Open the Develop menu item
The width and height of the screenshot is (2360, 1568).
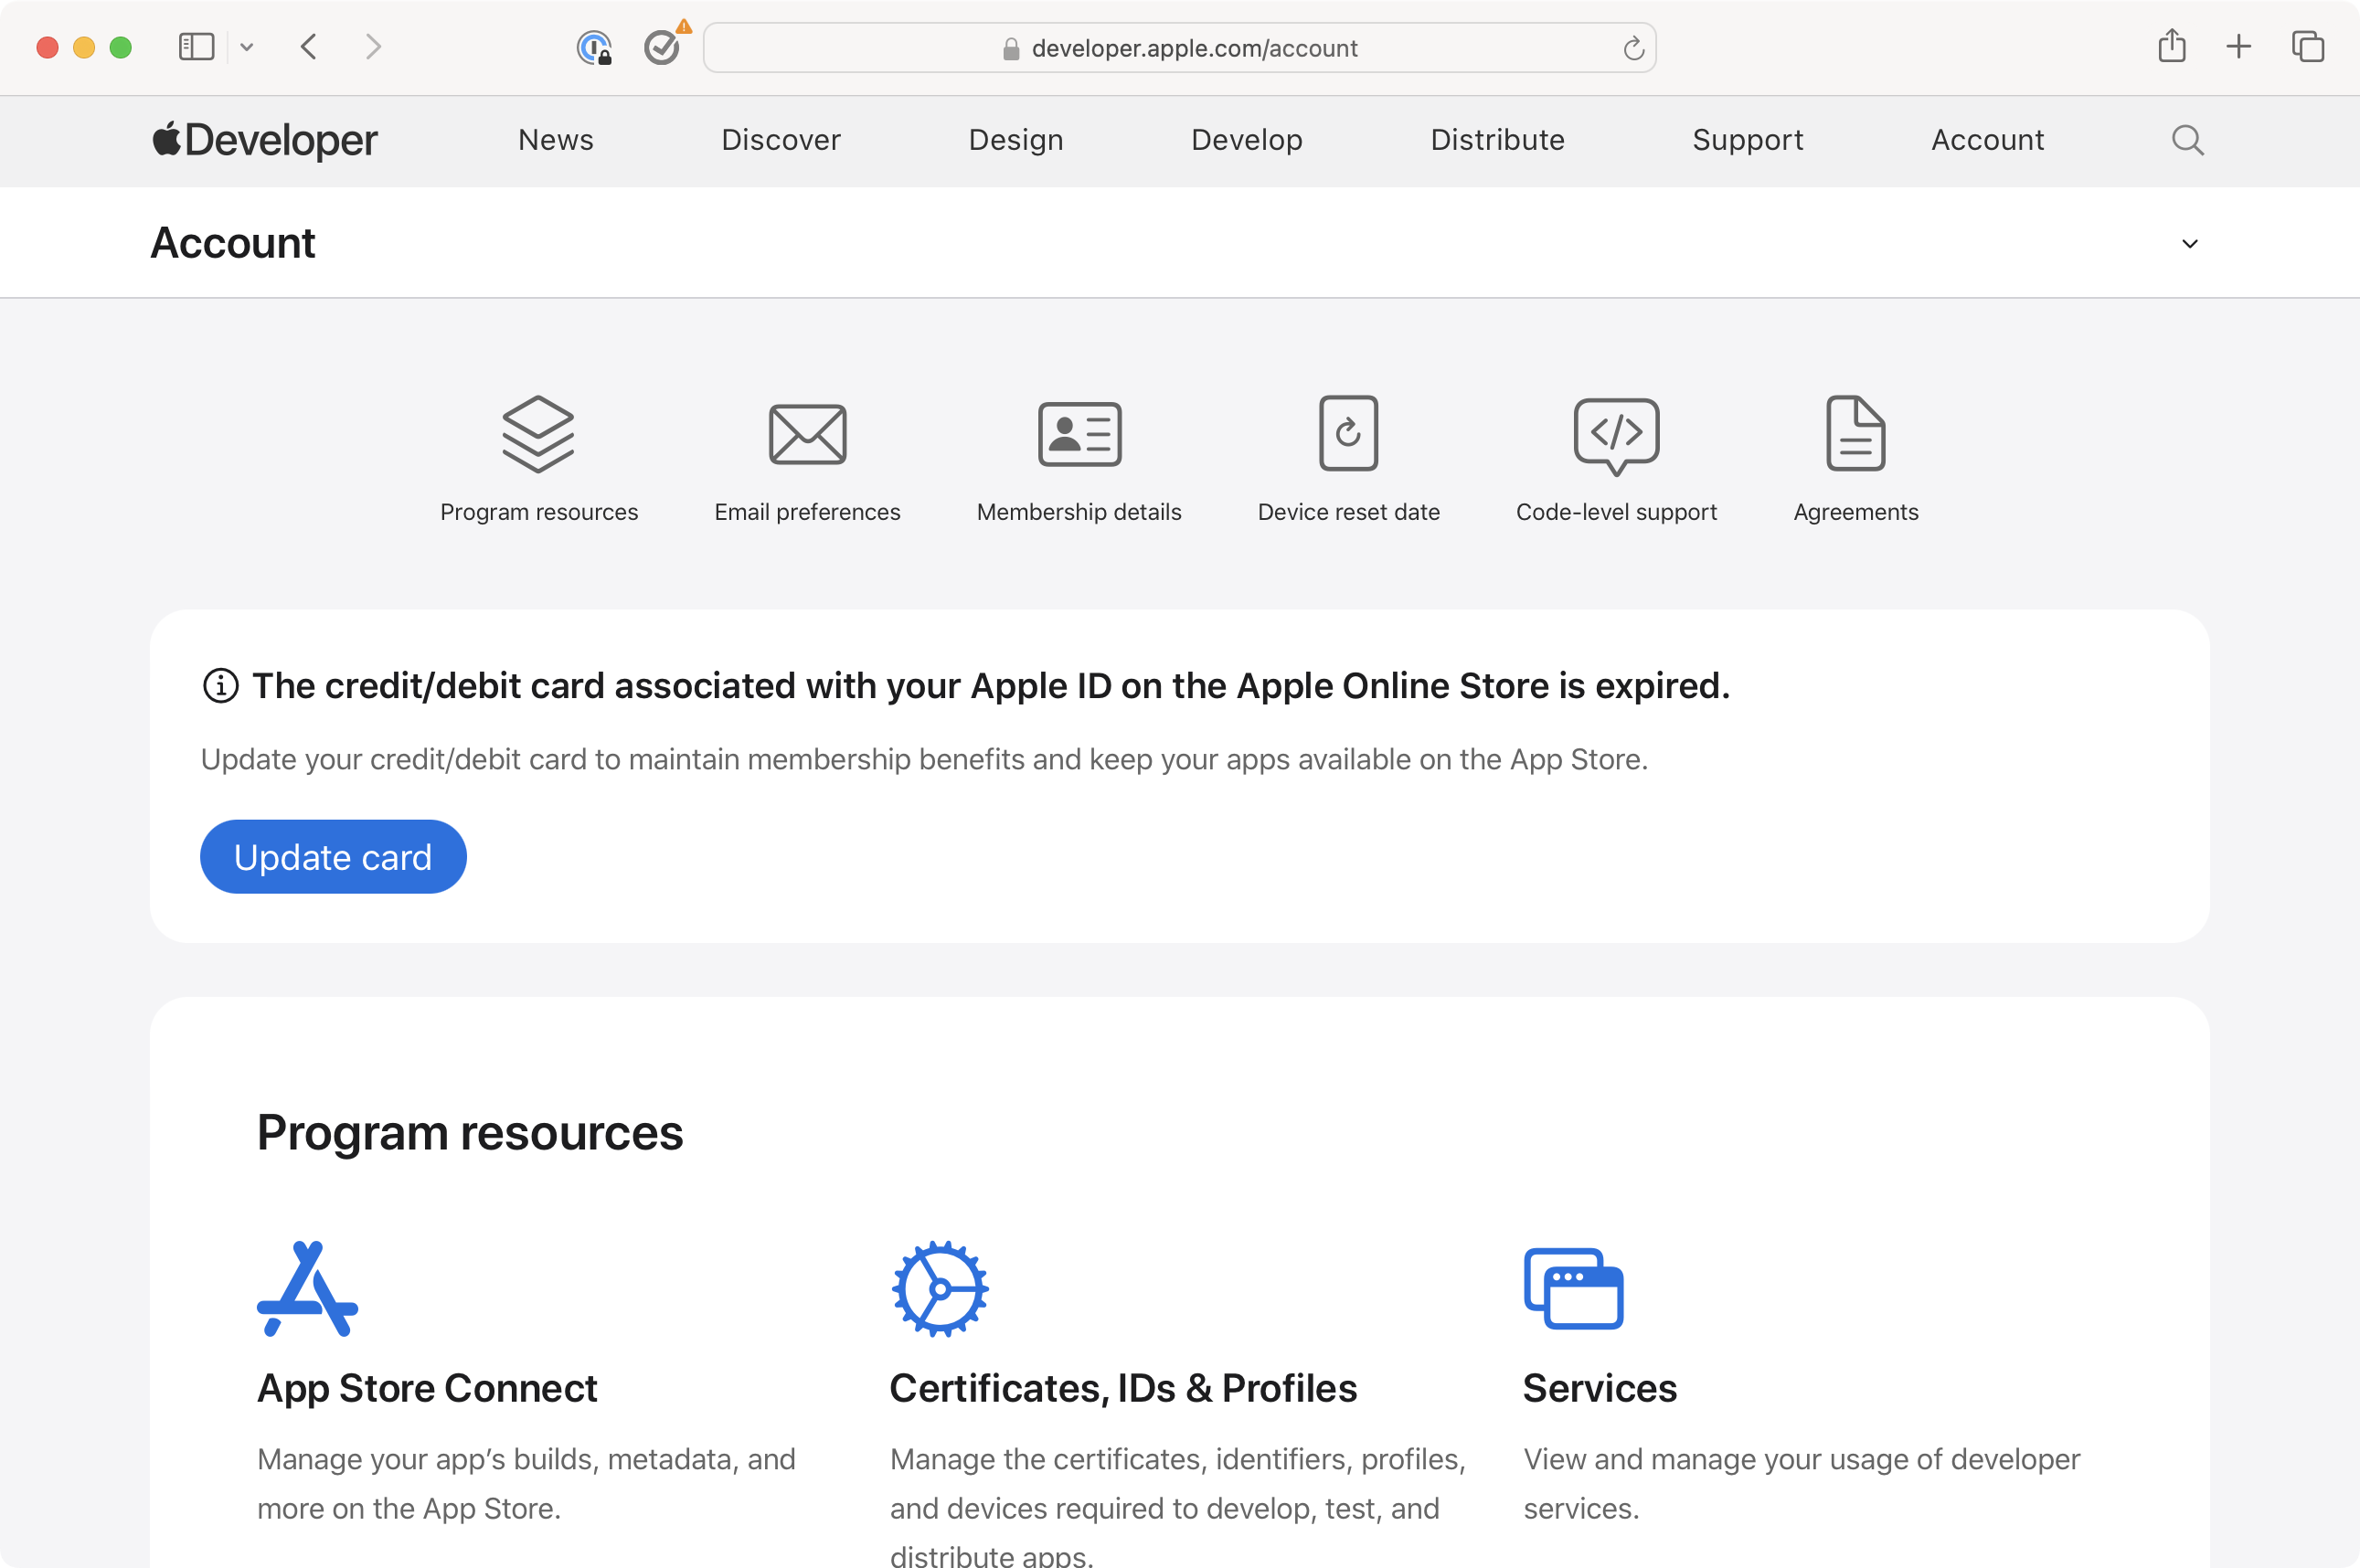click(x=1246, y=140)
